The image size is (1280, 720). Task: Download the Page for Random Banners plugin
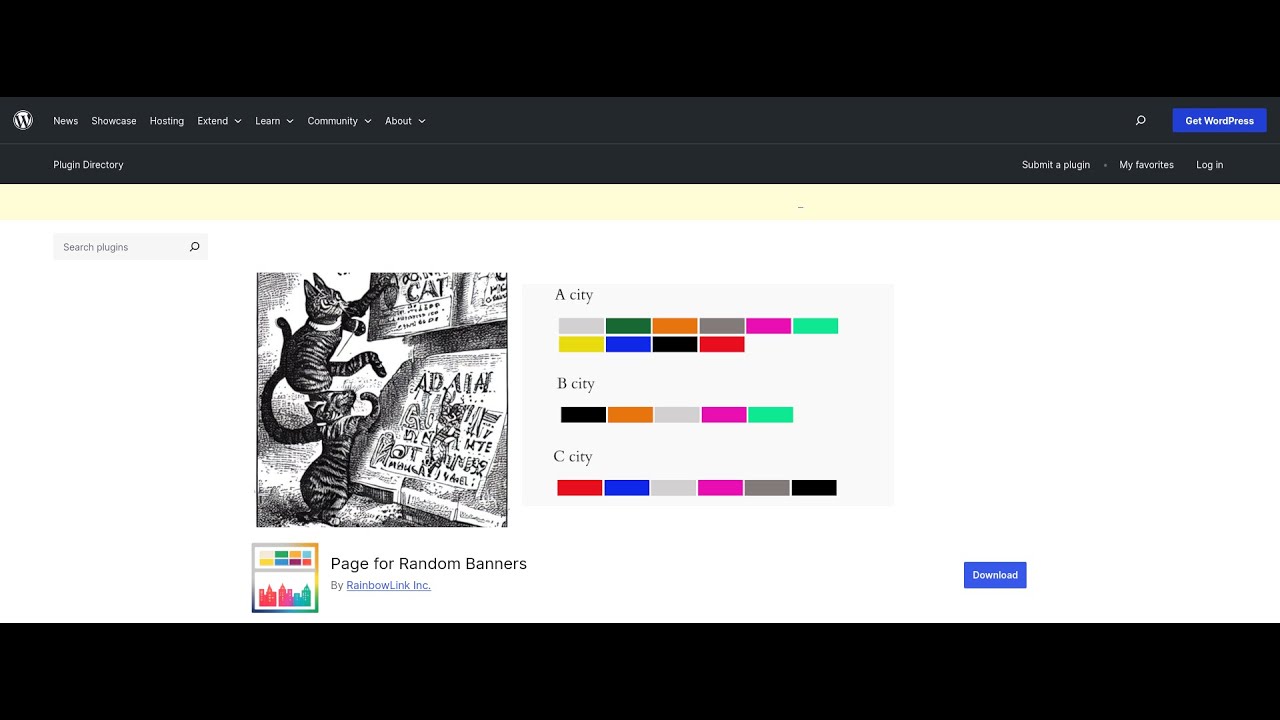click(x=995, y=575)
